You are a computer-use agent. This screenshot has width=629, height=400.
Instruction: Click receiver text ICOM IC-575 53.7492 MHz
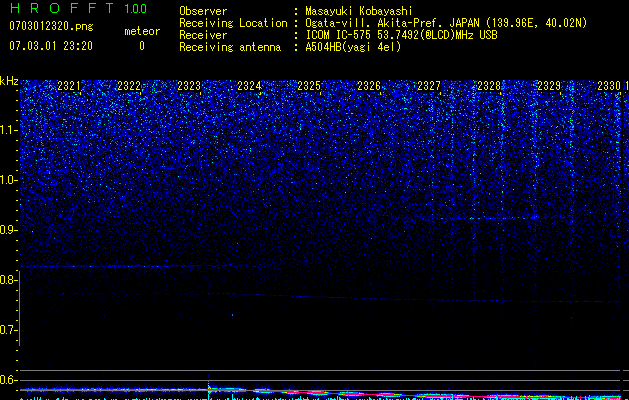click(401, 35)
